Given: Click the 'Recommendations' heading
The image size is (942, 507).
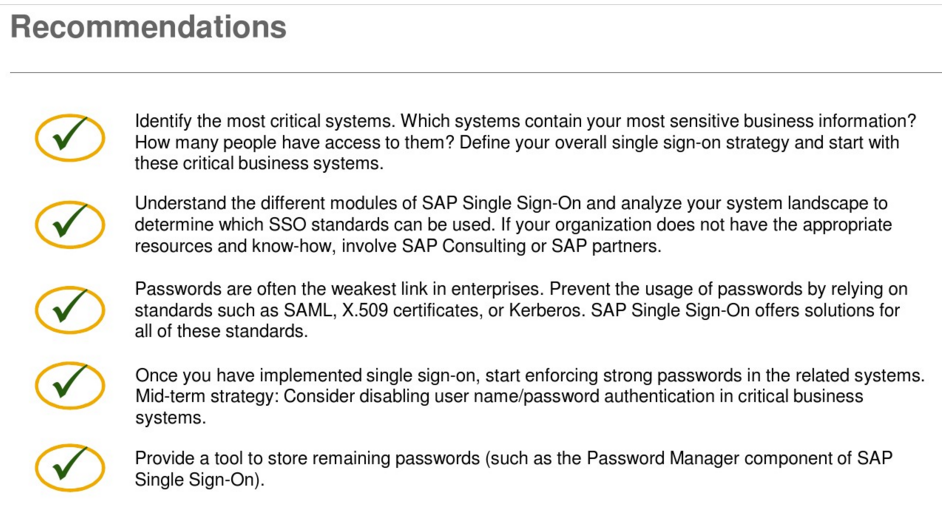Looking at the screenshot, I should coord(148,27).
